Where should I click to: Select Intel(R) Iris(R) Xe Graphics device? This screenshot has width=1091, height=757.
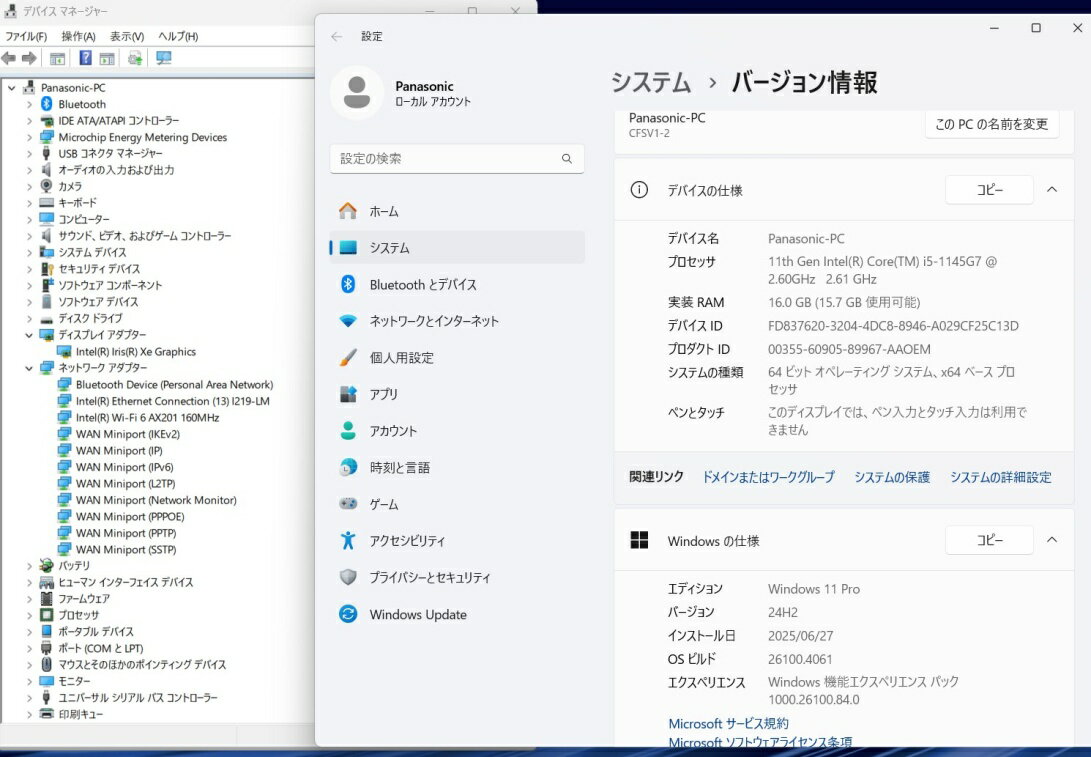(135, 352)
